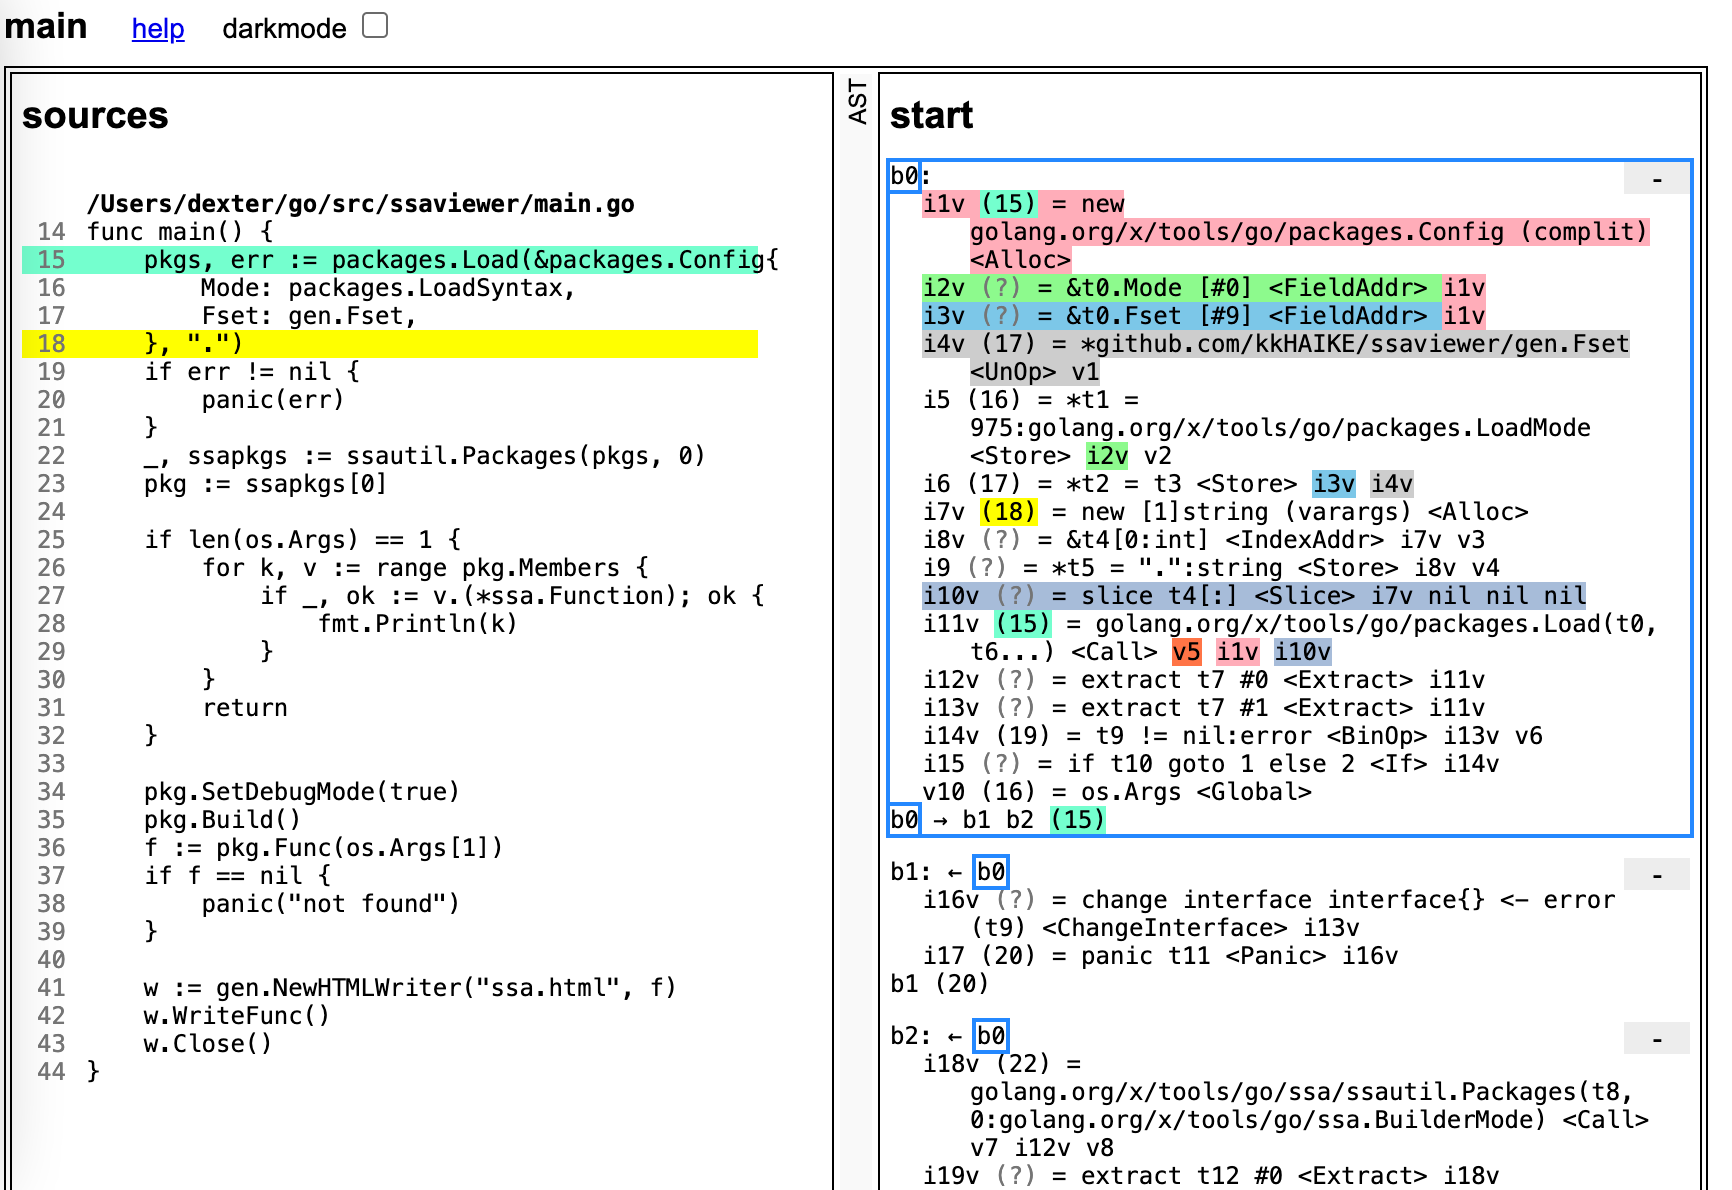The height and width of the screenshot is (1190, 1732).
Task: Click the 'i12v' extract instruction
Action: pos(1203,680)
